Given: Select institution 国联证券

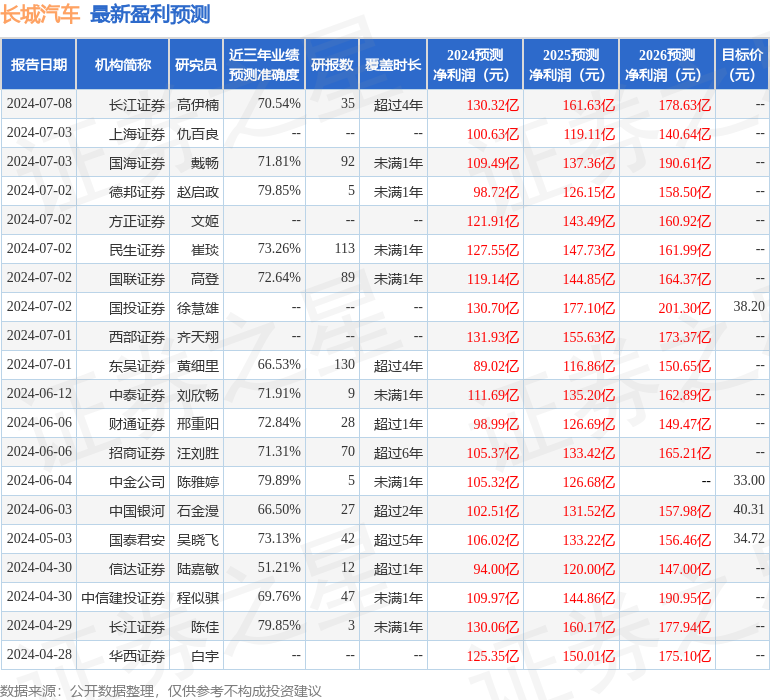Looking at the screenshot, I should [137, 279].
